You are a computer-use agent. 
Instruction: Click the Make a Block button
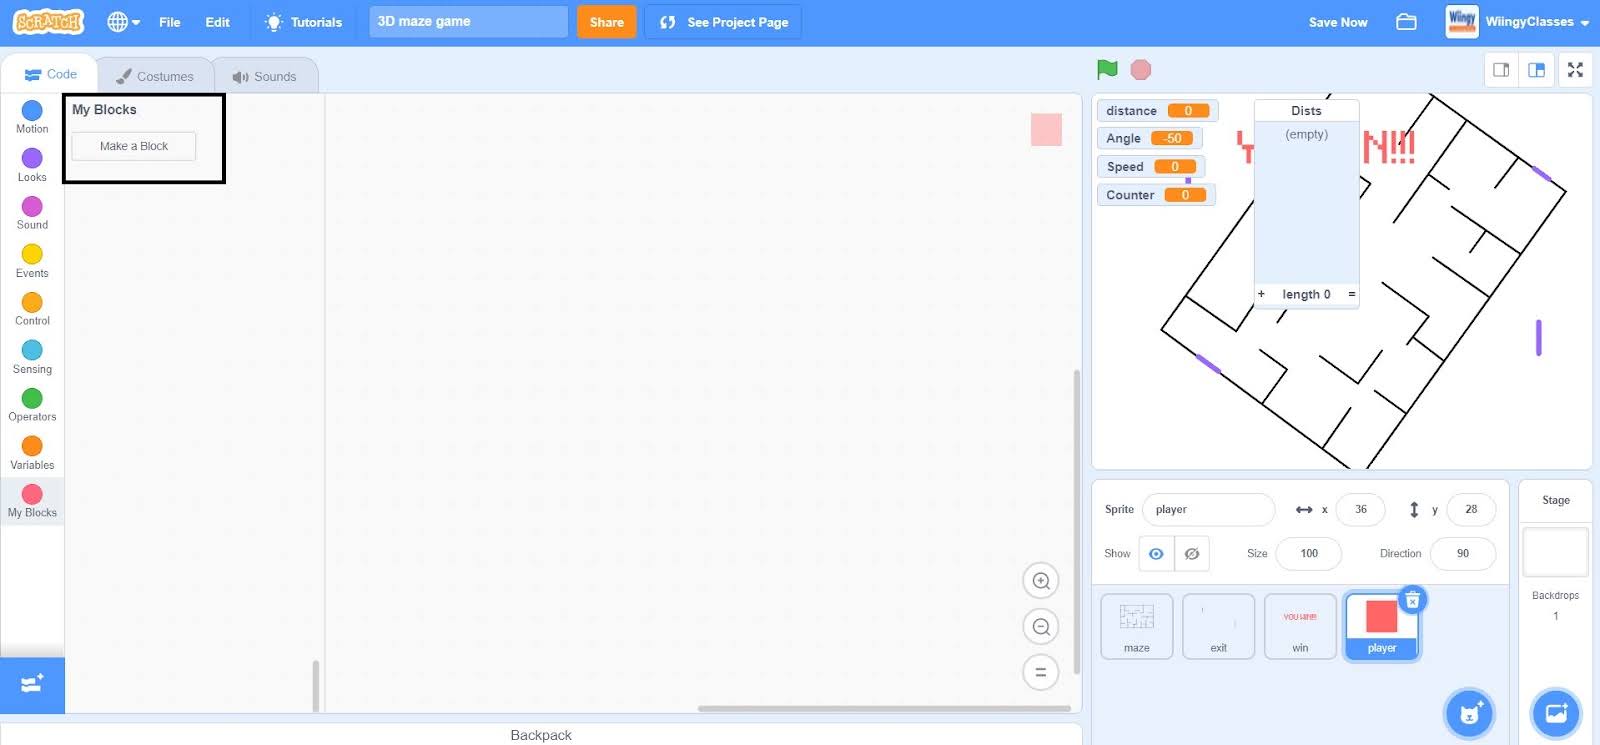pyautogui.click(x=134, y=146)
